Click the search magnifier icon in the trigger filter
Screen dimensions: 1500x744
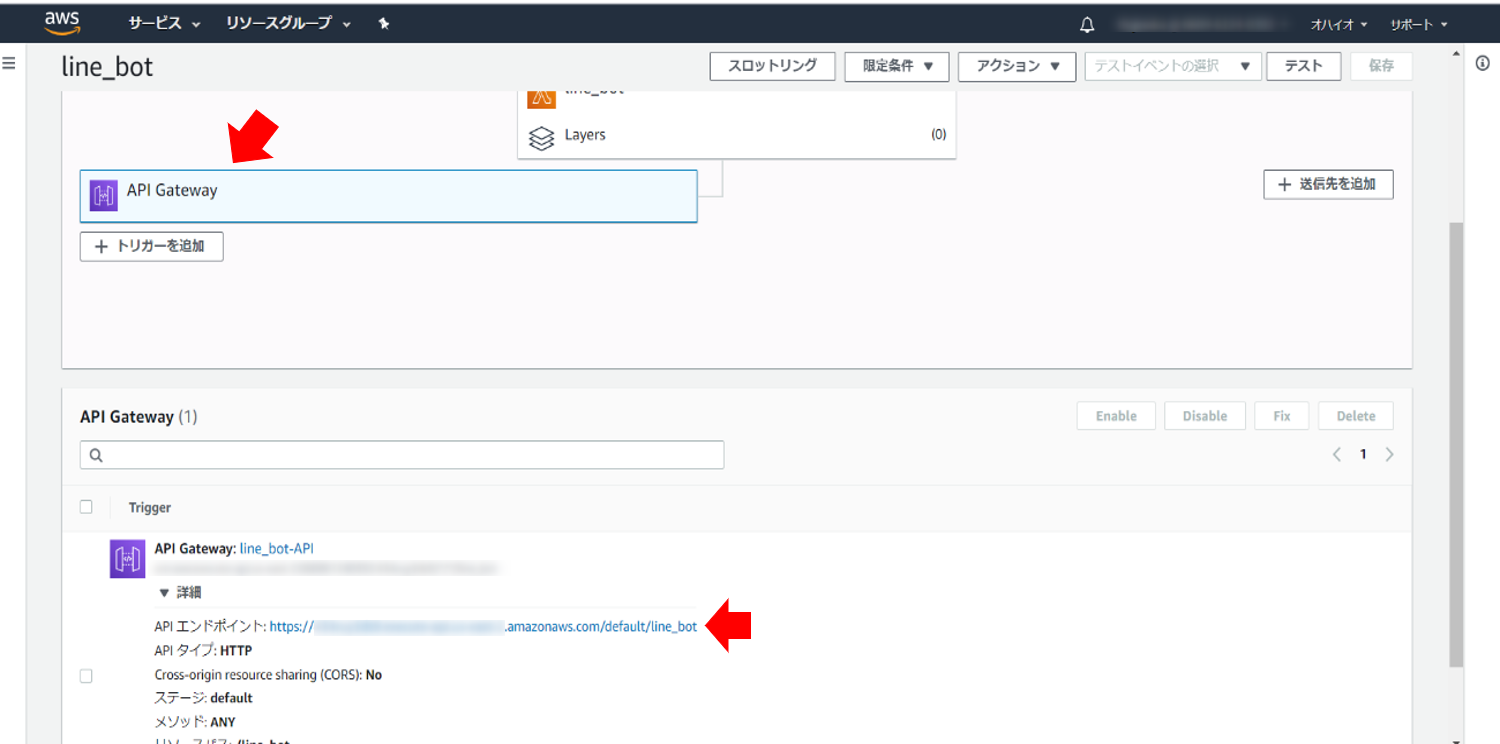click(x=96, y=455)
